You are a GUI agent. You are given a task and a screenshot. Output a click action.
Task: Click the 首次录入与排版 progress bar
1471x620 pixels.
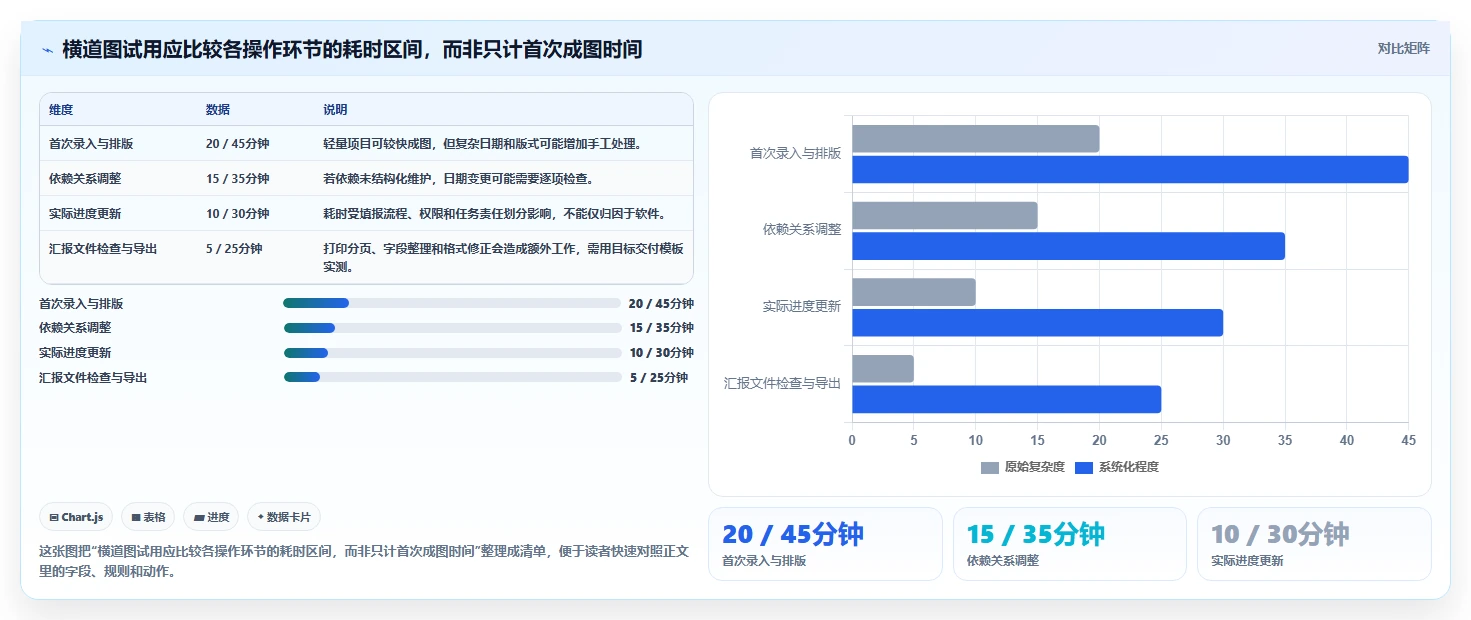pyautogui.click(x=452, y=303)
